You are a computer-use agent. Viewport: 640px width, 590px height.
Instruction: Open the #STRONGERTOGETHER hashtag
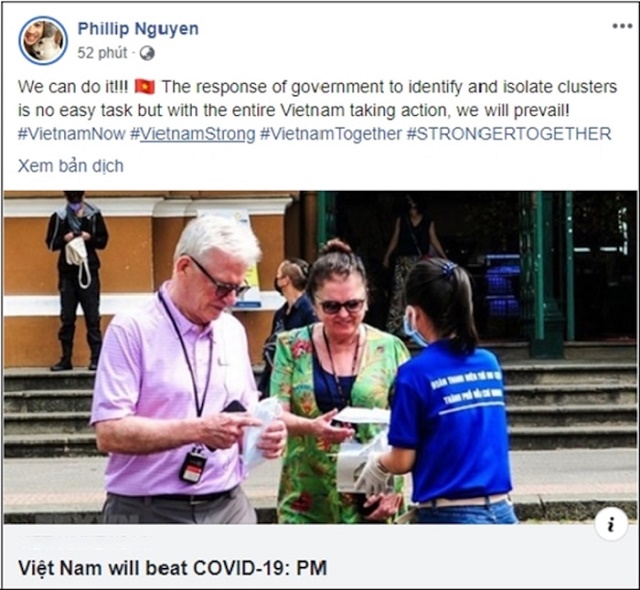pyautogui.click(x=509, y=134)
